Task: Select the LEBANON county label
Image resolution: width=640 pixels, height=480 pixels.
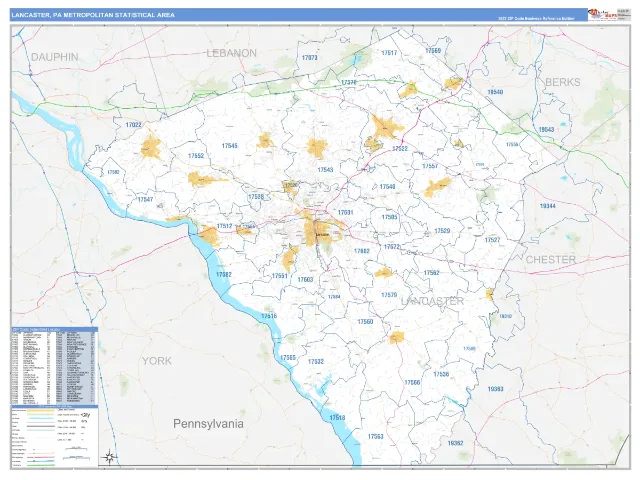Action: pos(231,53)
